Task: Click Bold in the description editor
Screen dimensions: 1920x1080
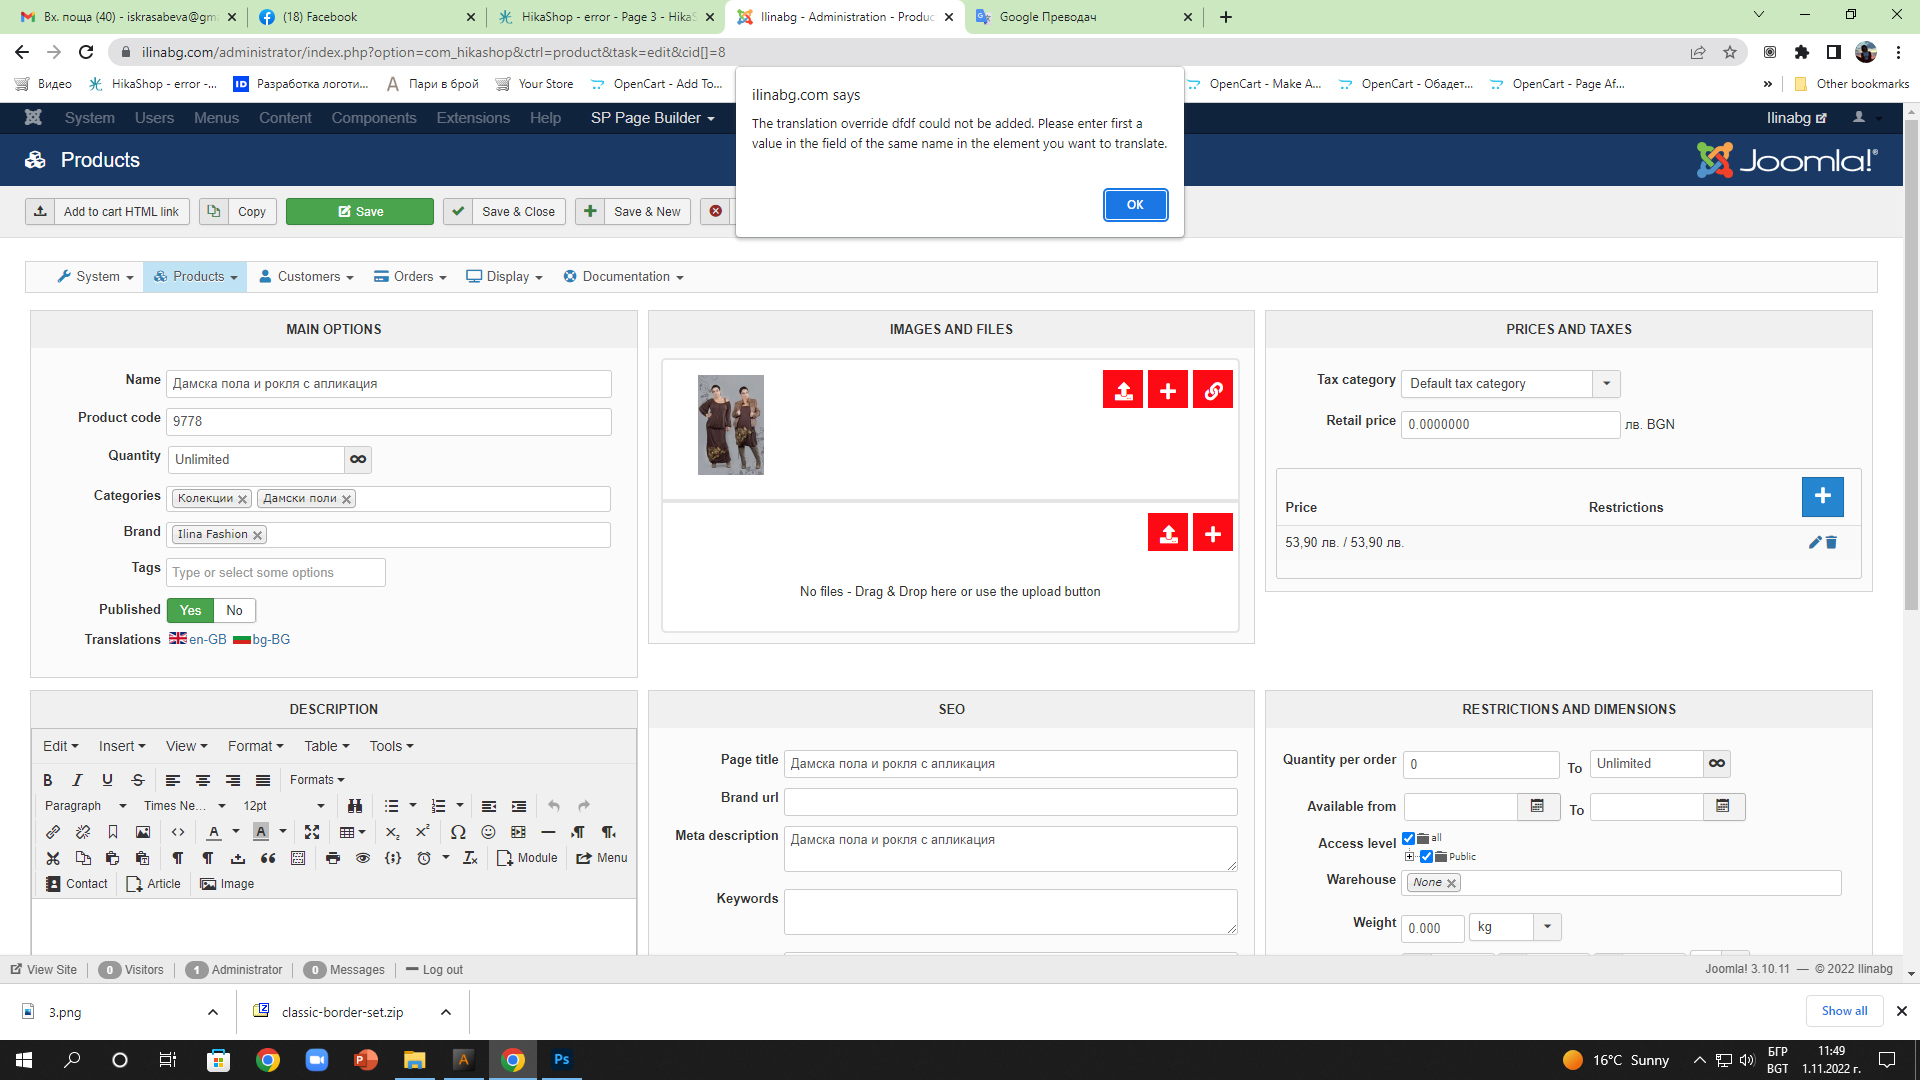Action: 47,780
